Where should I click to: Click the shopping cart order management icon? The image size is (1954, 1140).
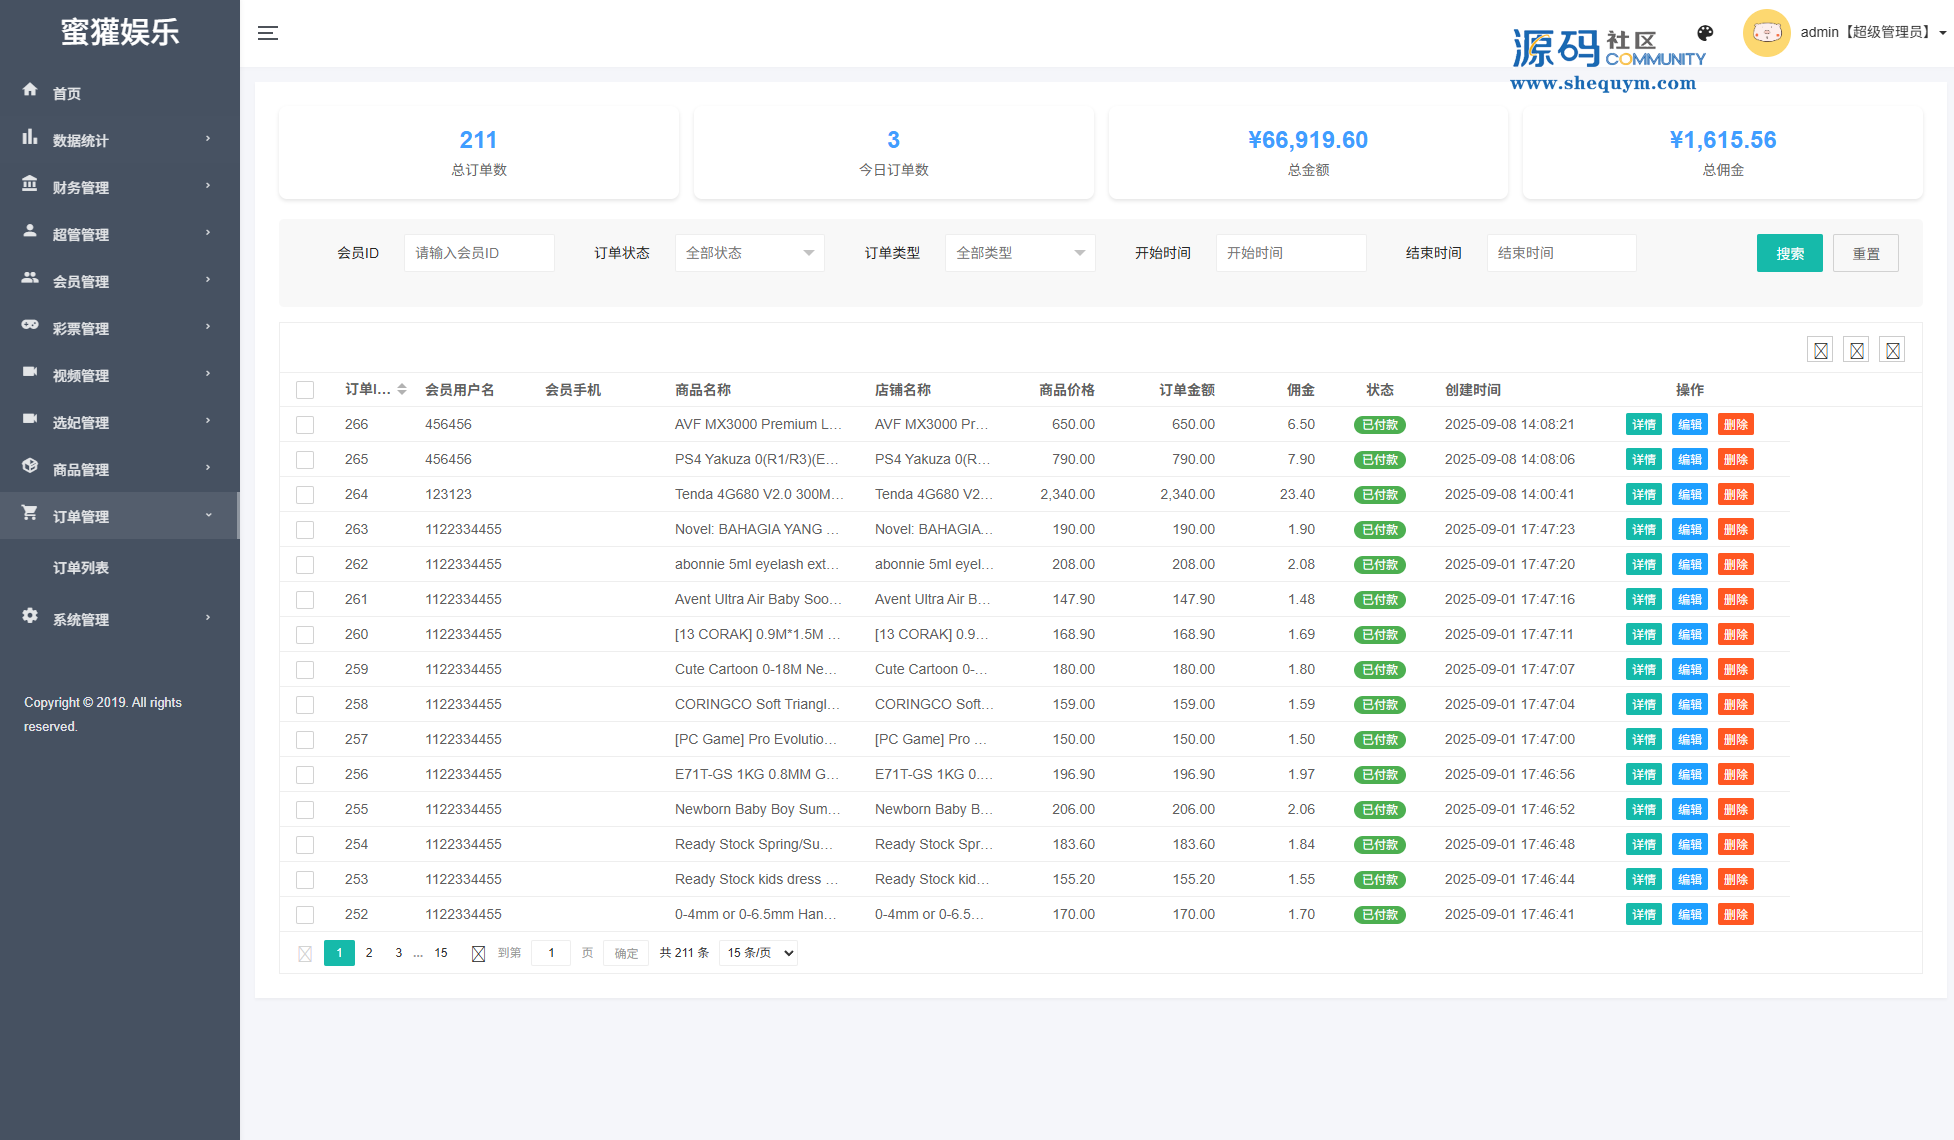coord(30,513)
